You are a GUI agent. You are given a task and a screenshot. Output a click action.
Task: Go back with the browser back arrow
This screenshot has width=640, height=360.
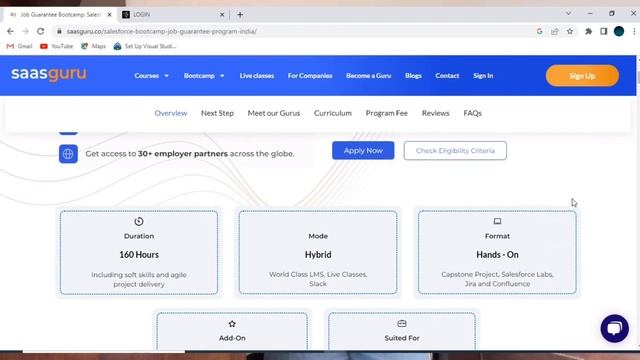pos(10,31)
